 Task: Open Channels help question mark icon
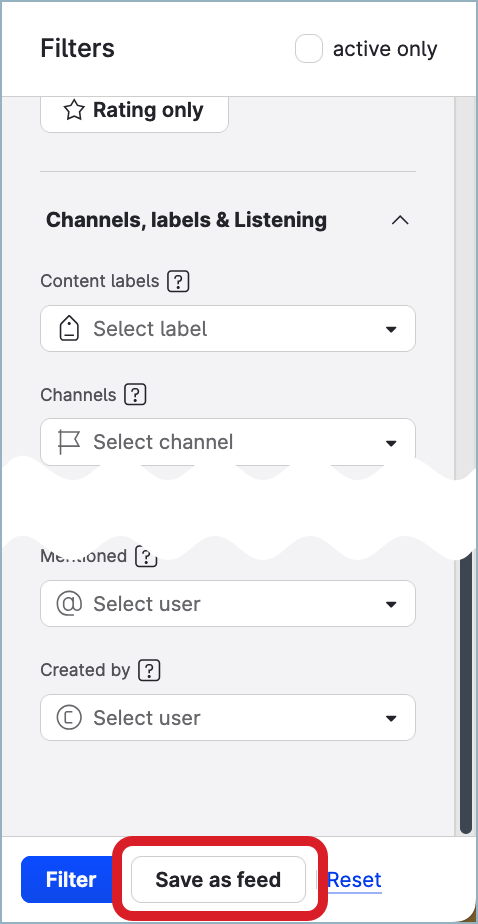coord(135,394)
